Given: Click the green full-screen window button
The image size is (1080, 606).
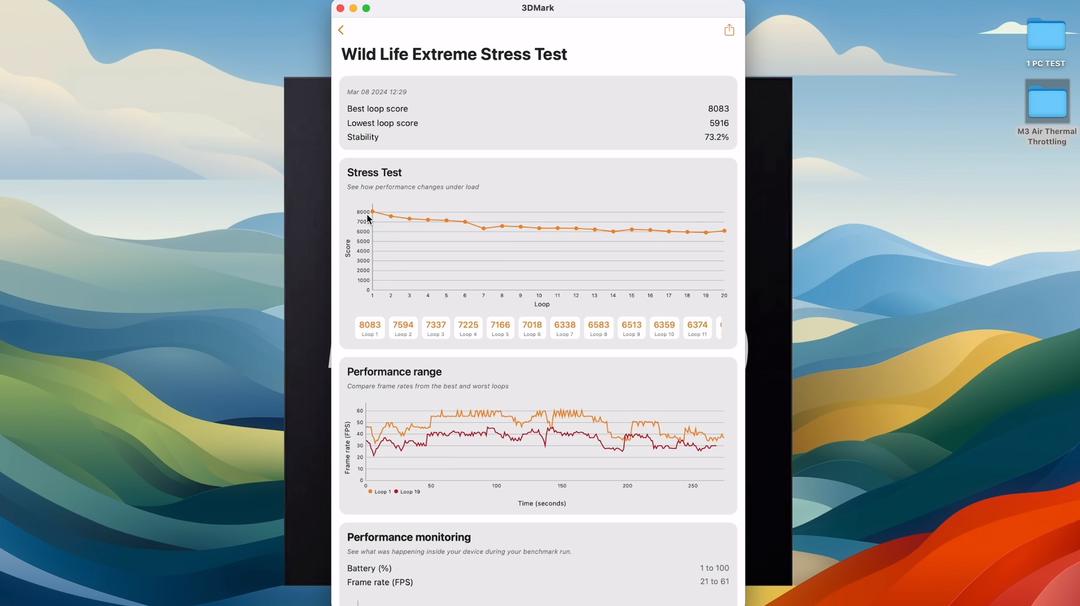Looking at the screenshot, I should [x=366, y=8].
